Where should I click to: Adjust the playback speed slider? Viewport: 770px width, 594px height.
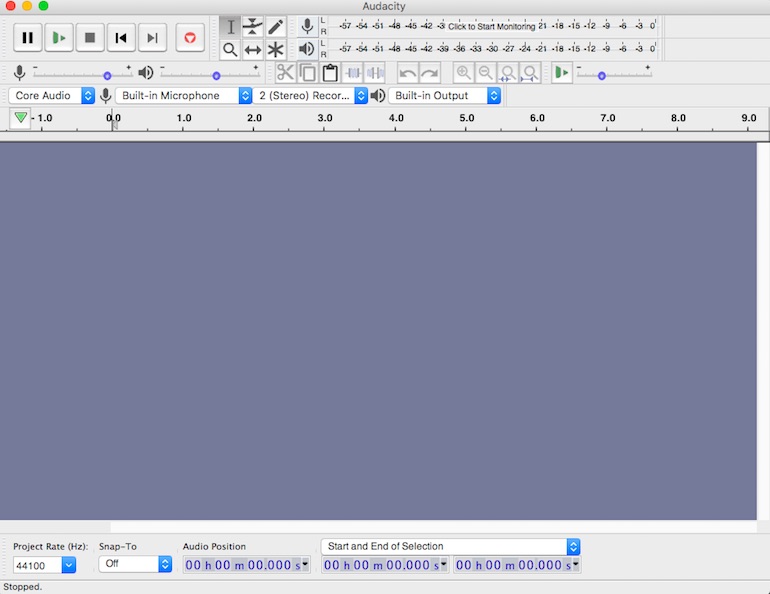click(614, 75)
